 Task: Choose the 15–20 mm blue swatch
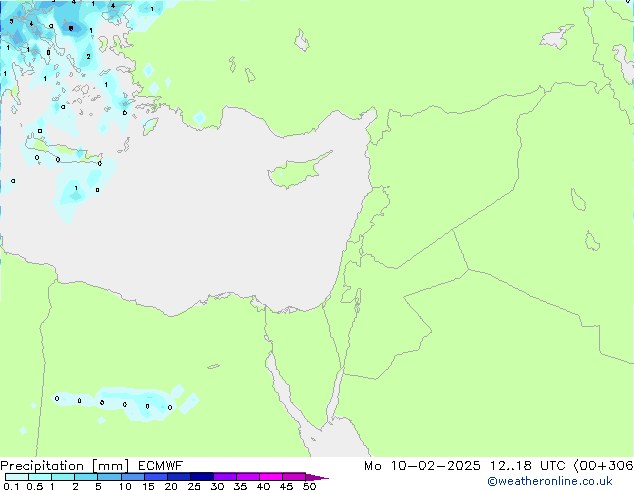[156, 477]
